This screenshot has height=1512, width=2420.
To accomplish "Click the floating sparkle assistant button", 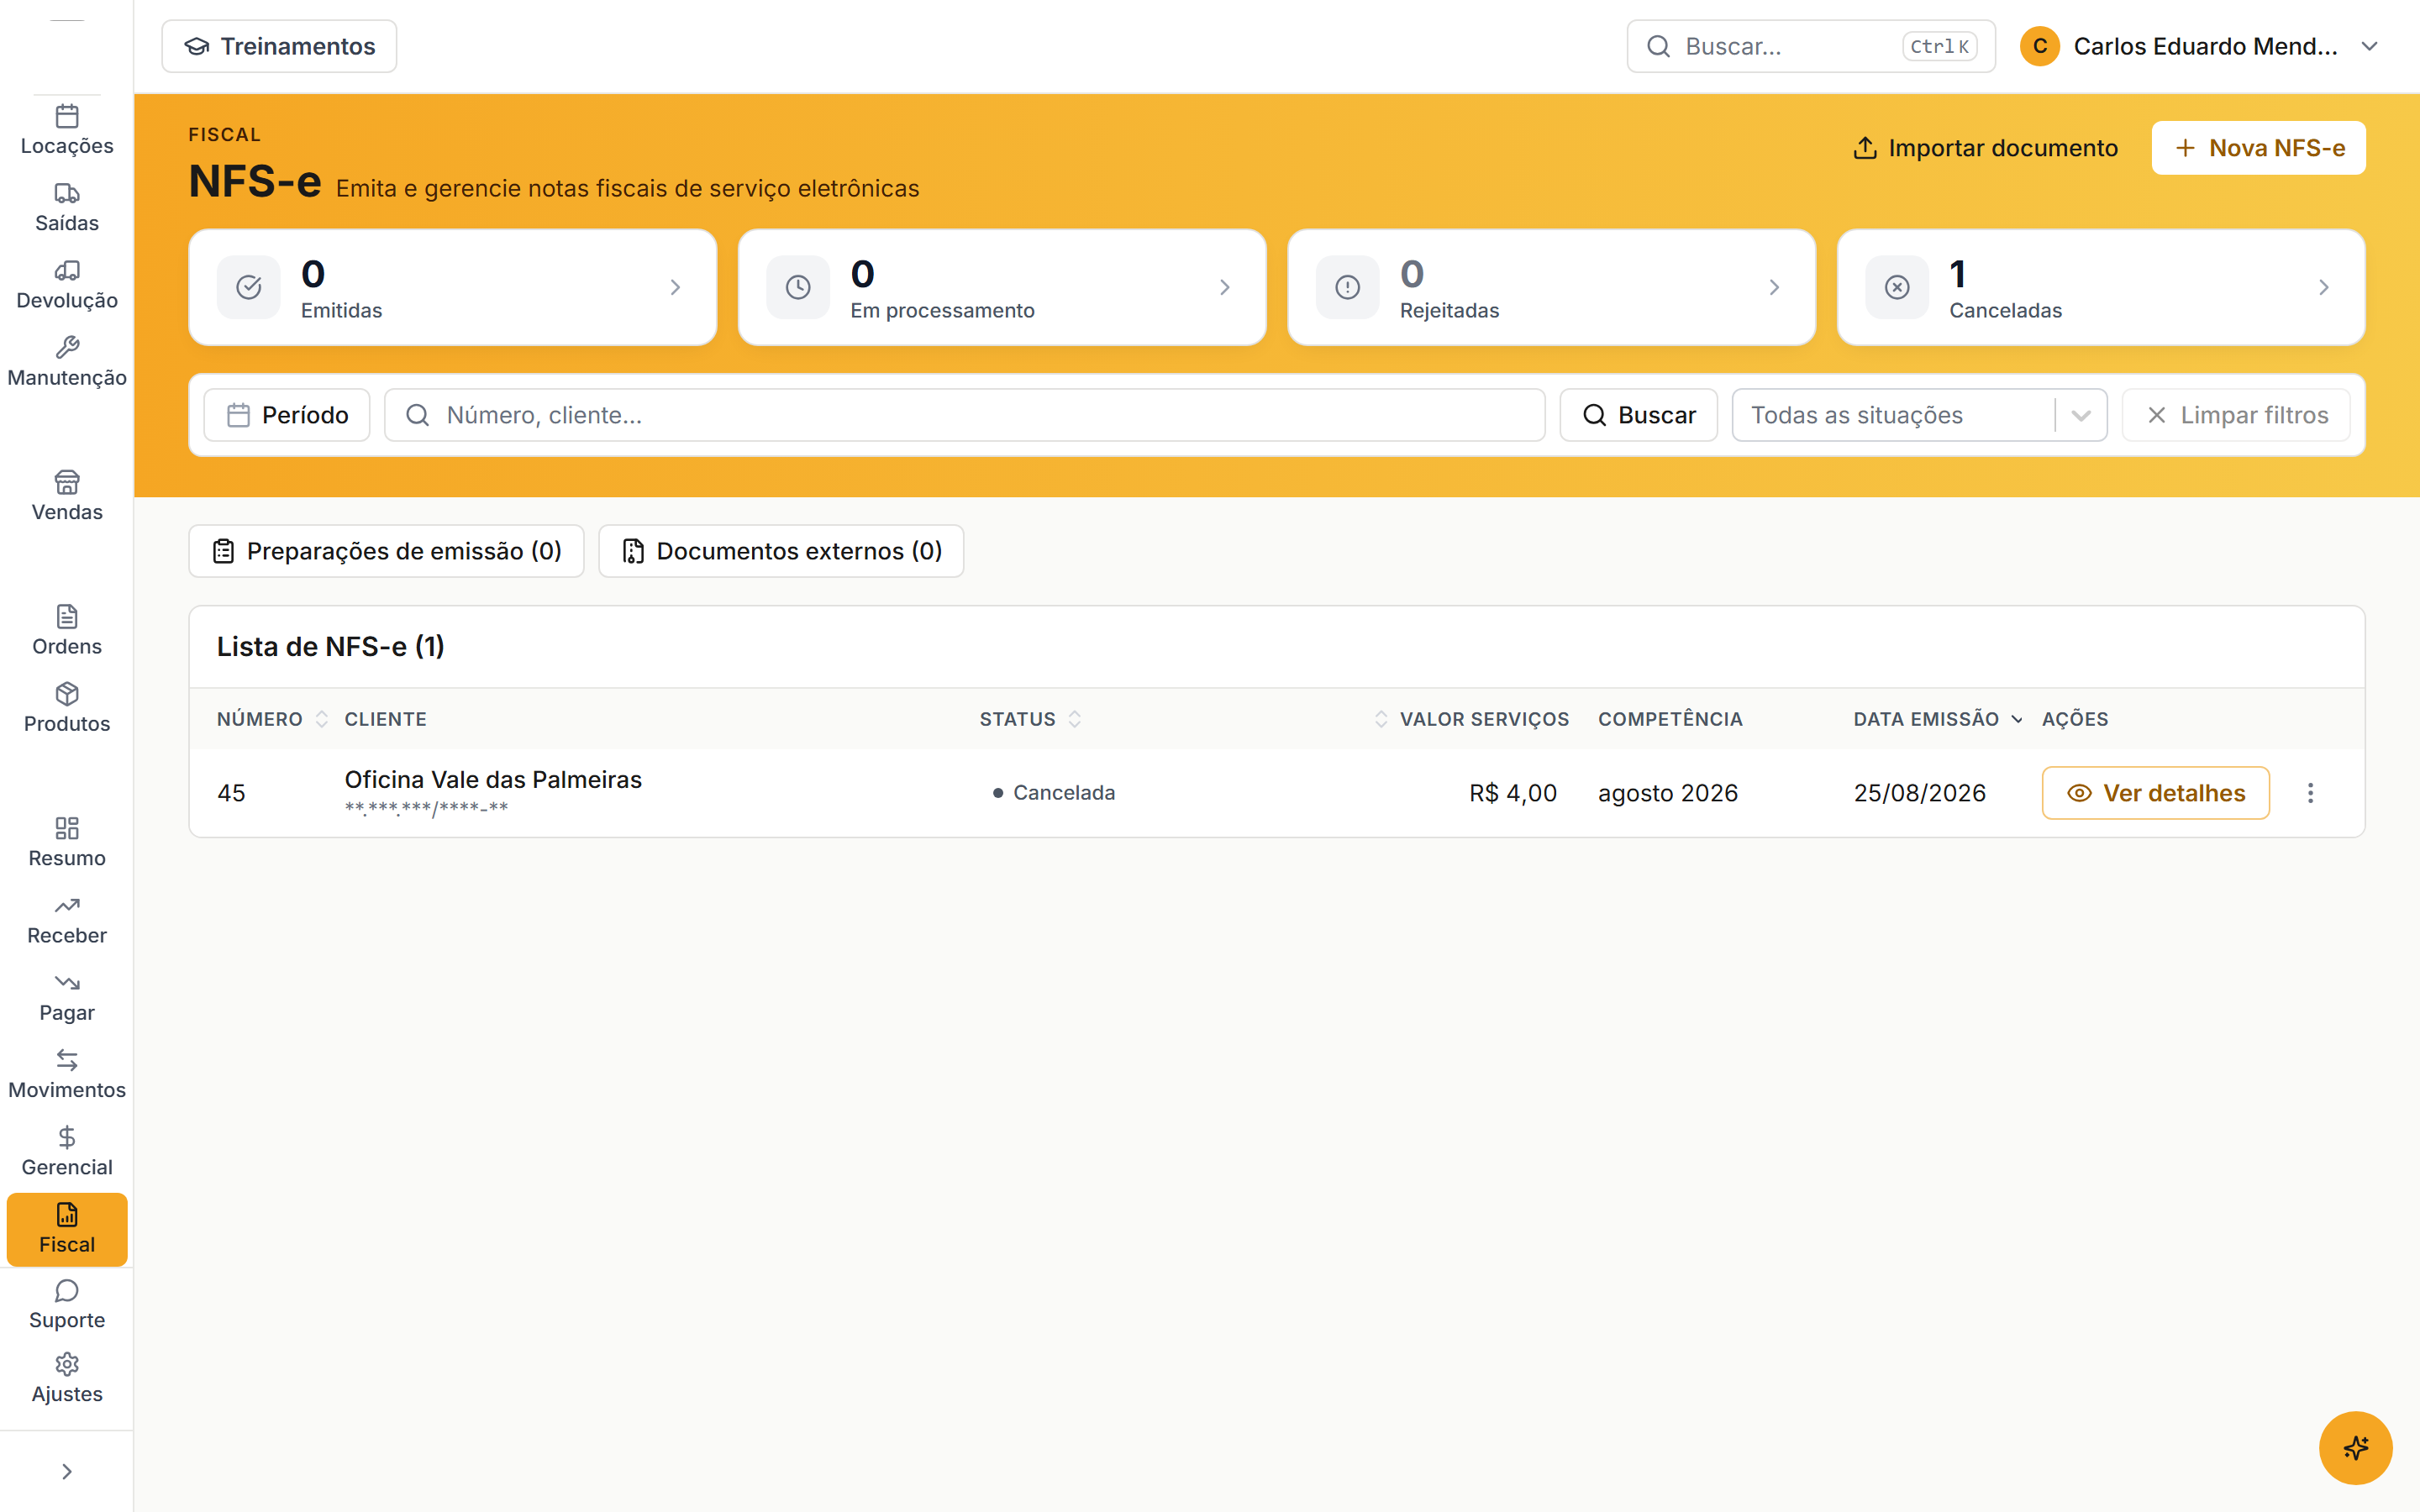I will [2355, 1447].
